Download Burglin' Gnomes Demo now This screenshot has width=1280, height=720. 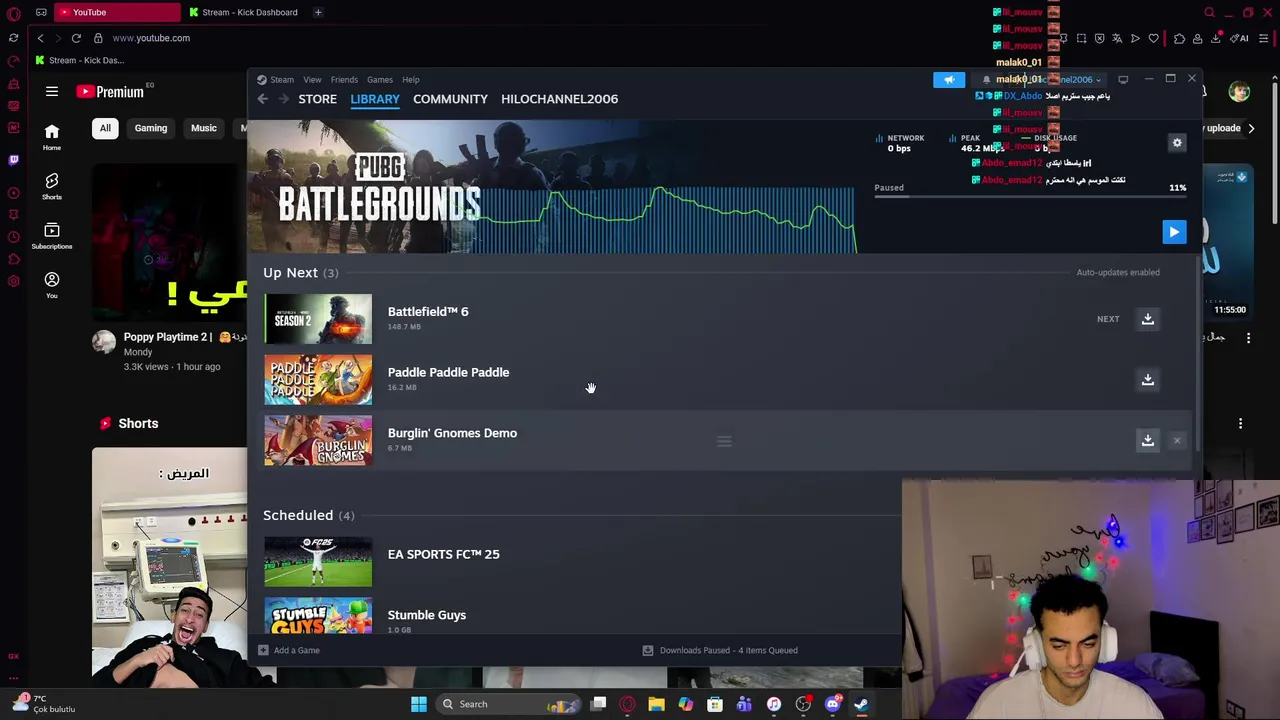[1148, 440]
